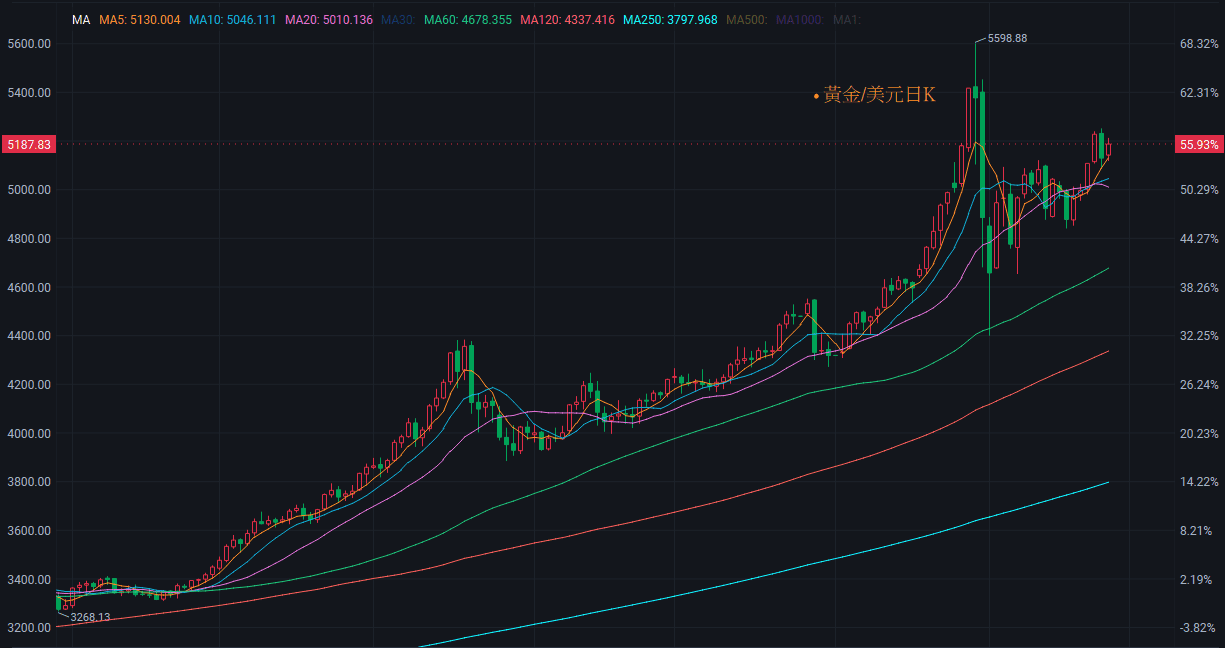Click the red 55.93% percentage tag
The image size is (1225, 648).
(x=1199, y=145)
